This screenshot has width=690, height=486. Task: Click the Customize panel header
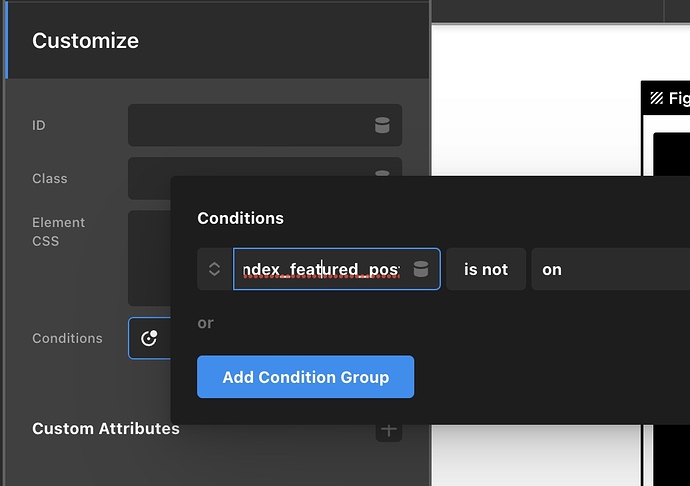[x=86, y=41]
